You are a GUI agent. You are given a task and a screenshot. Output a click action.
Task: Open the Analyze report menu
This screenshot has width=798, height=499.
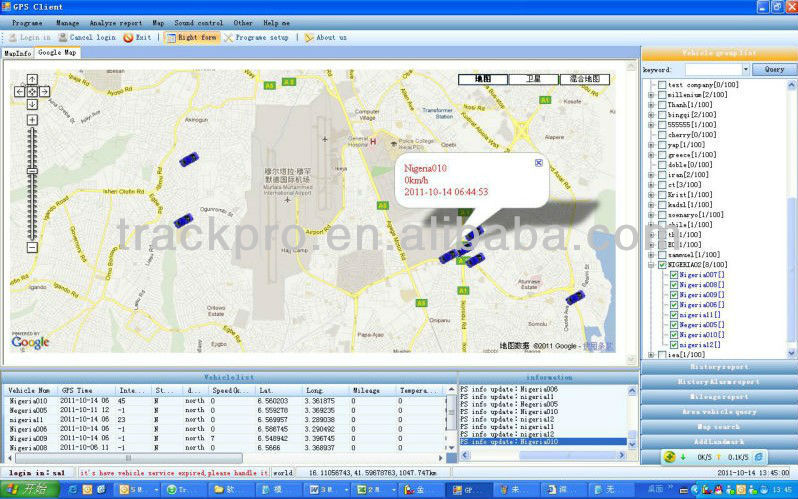(x=115, y=22)
